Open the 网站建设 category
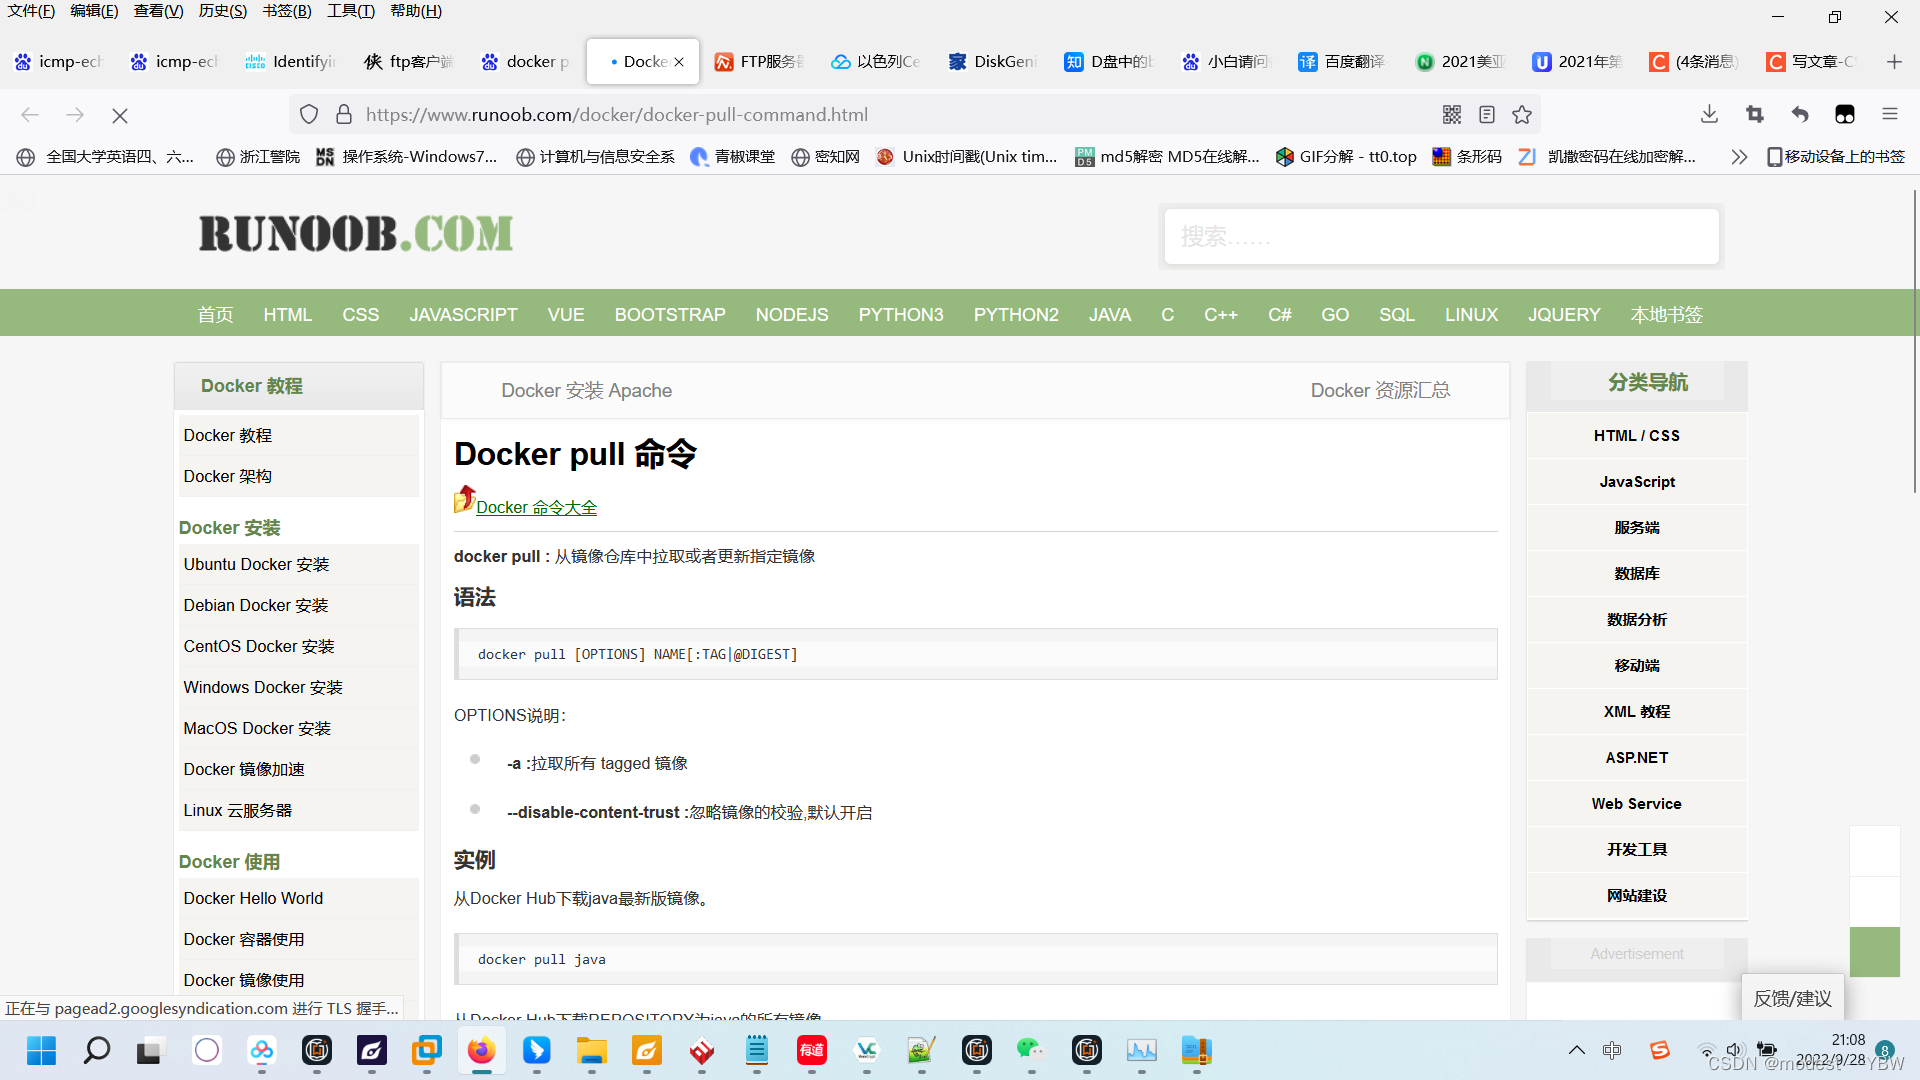The width and height of the screenshot is (1920, 1080). (x=1637, y=896)
